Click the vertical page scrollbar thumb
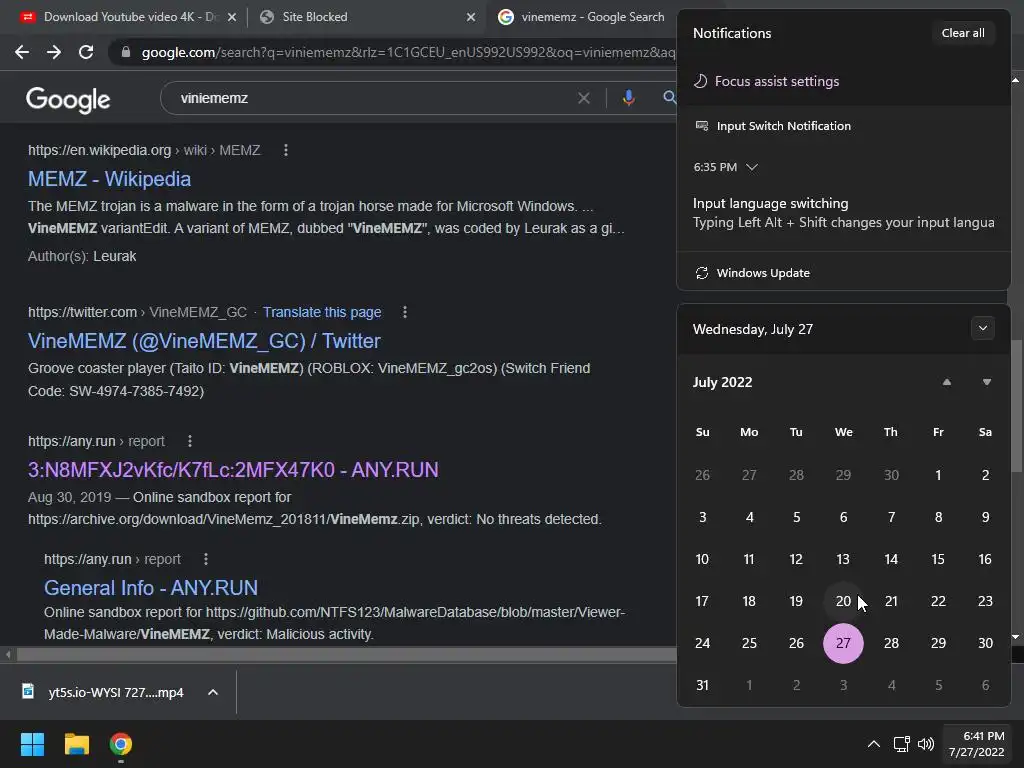This screenshot has width=1024, height=768. 1017,405
